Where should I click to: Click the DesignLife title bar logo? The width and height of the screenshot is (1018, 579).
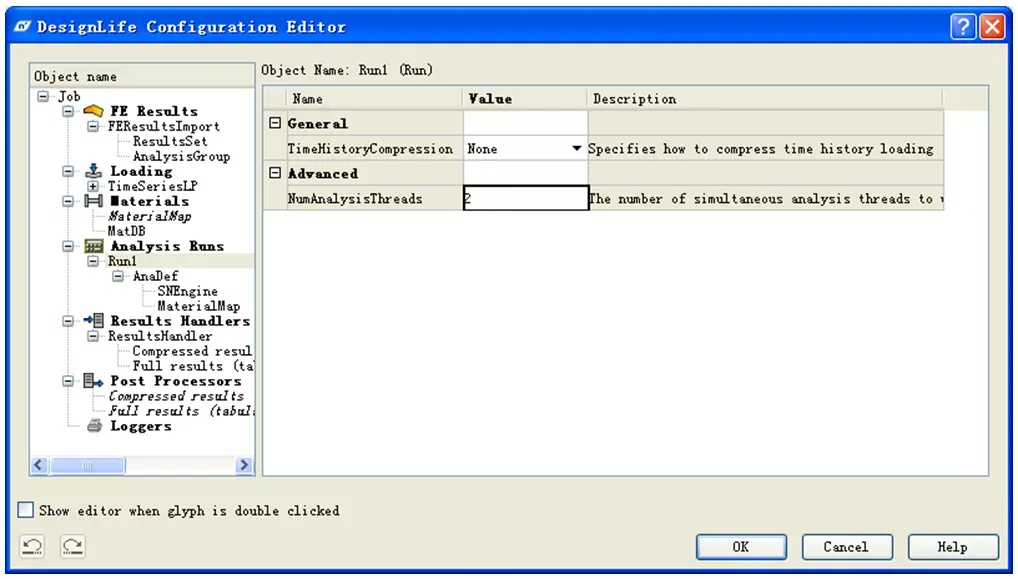pyautogui.click(x=22, y=27)
